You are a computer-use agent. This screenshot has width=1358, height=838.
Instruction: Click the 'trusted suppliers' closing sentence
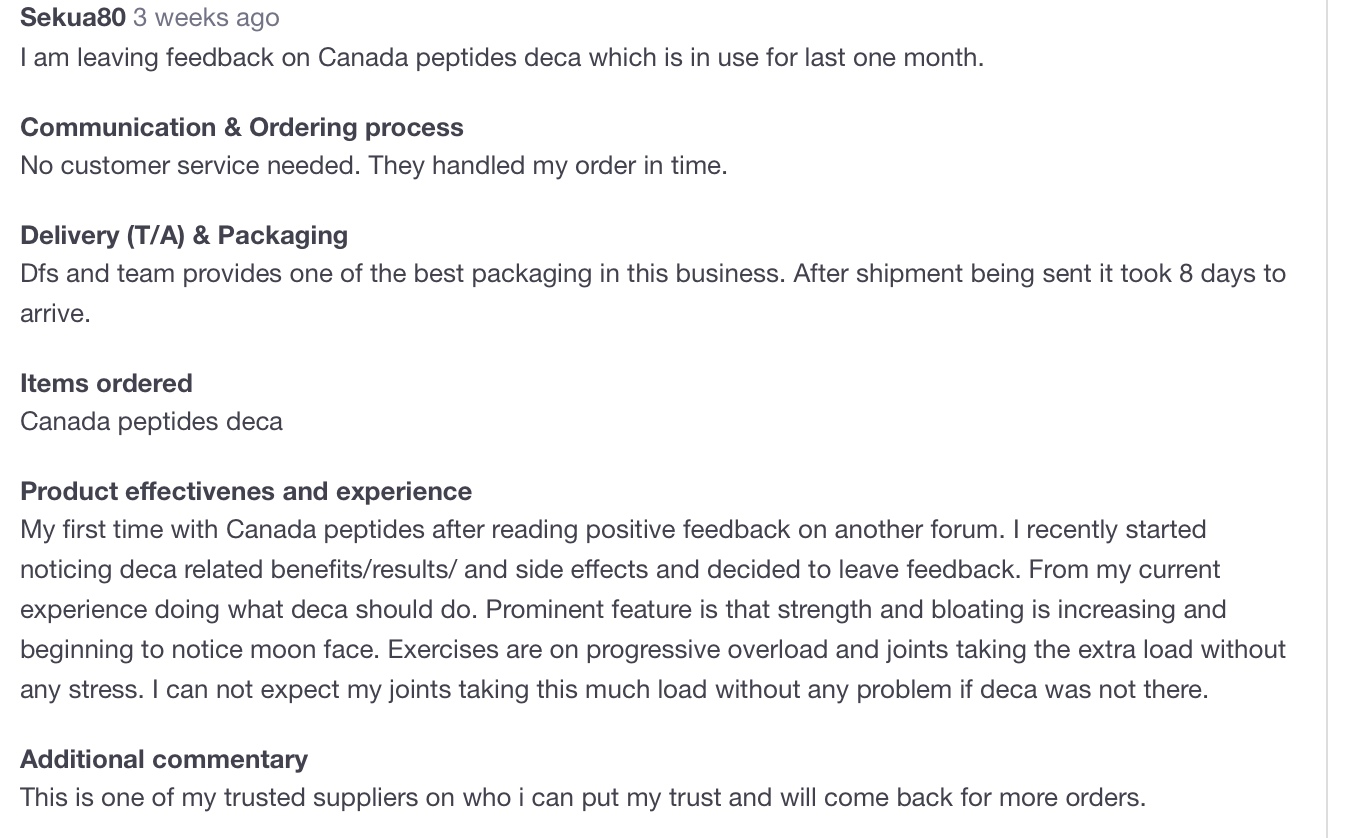tap(583, 798)
